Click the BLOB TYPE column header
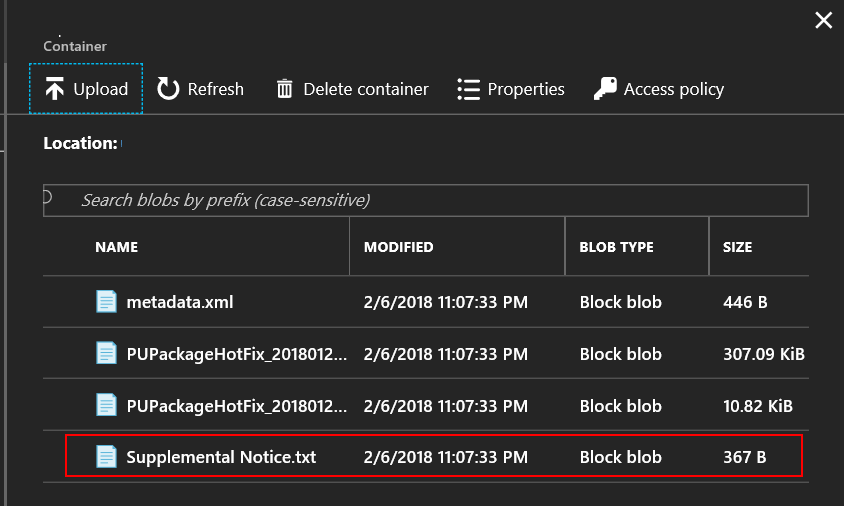This screenshot has width=844, height=506. (616, 247)
